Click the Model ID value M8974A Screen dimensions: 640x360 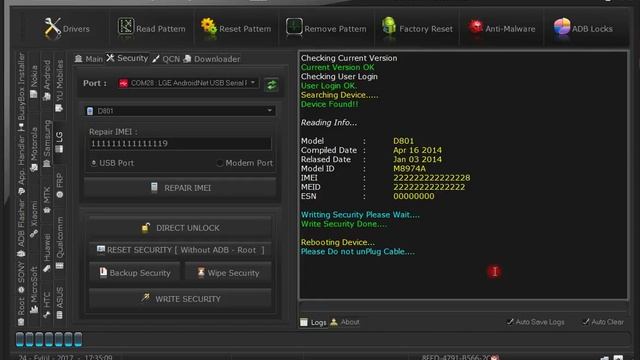point(409,168)
